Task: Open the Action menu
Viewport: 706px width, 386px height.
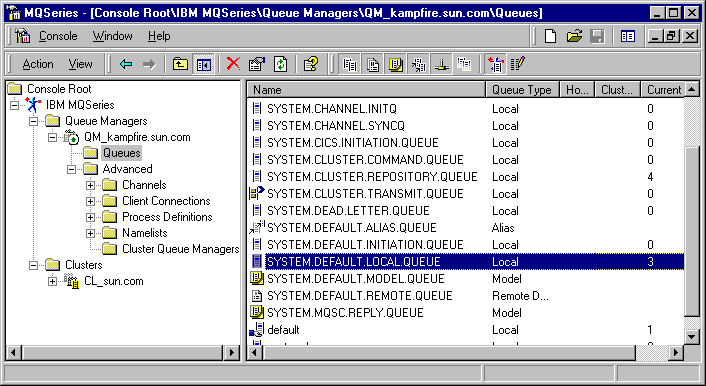Action: click(x=38, y=64)
